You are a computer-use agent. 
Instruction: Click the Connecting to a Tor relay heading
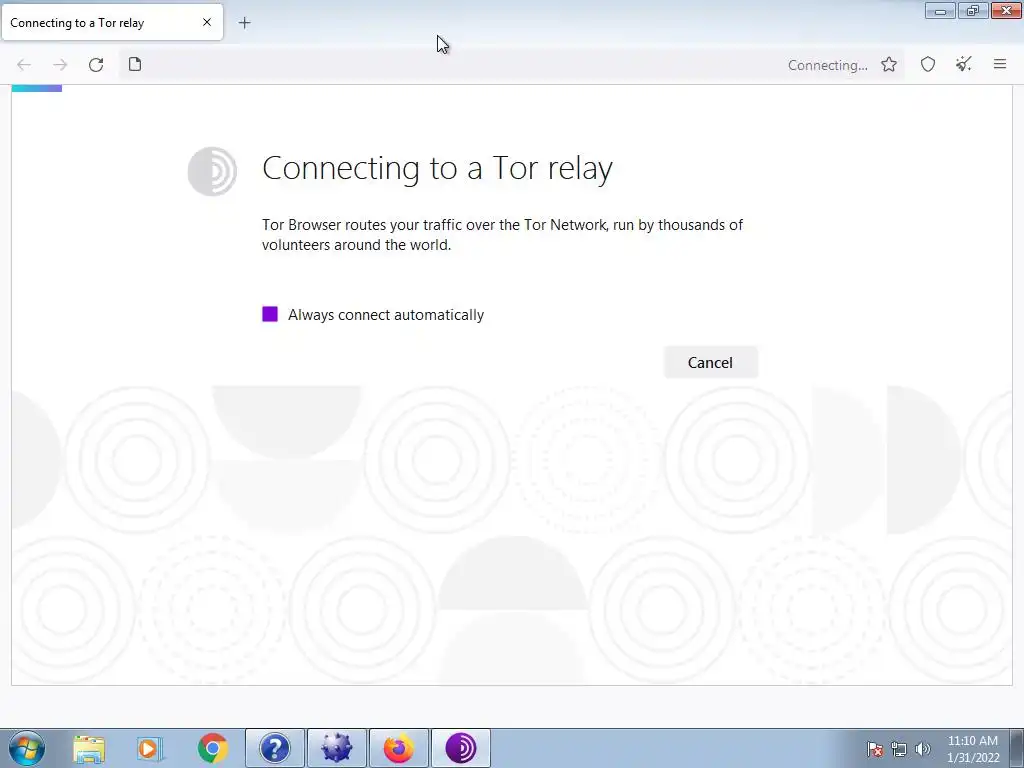point(437,168)
